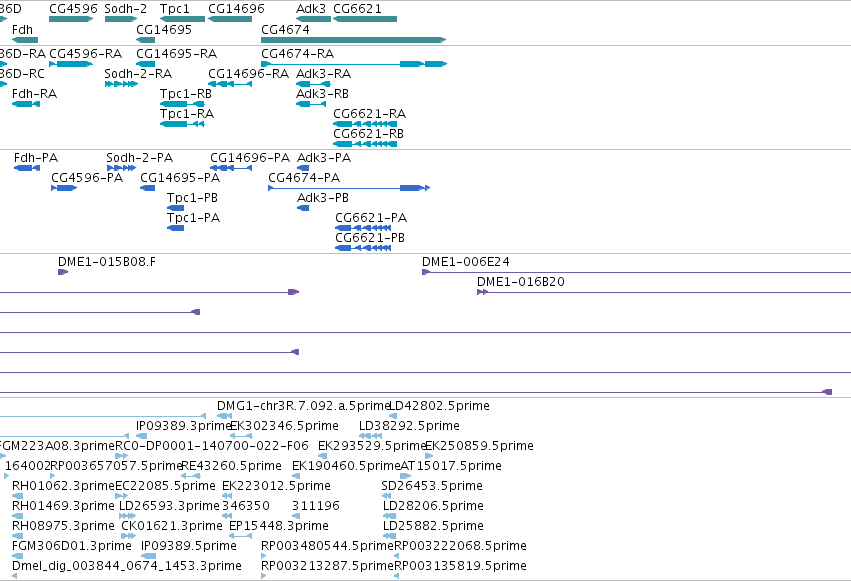Select the Adk3-PB CDS label
This screenshot has width=851, height=581.
coord(323,198)
